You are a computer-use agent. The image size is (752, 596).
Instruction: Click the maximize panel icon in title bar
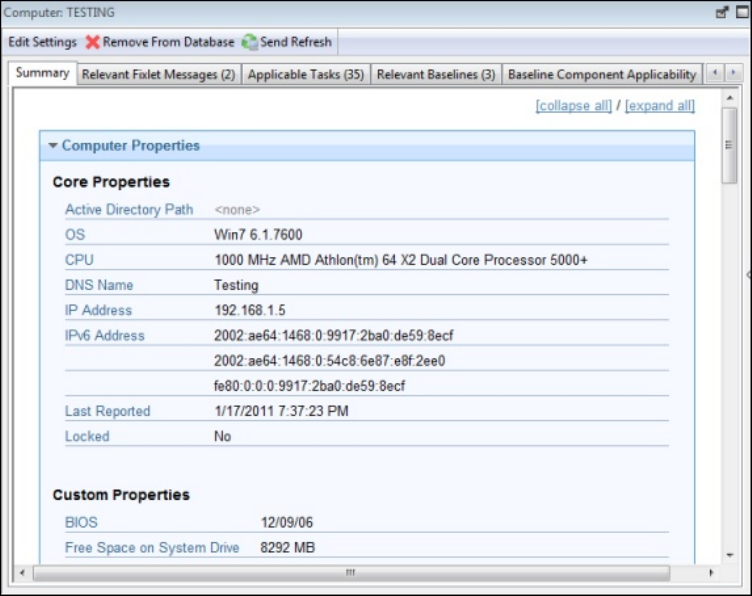(x=743, y=12)
